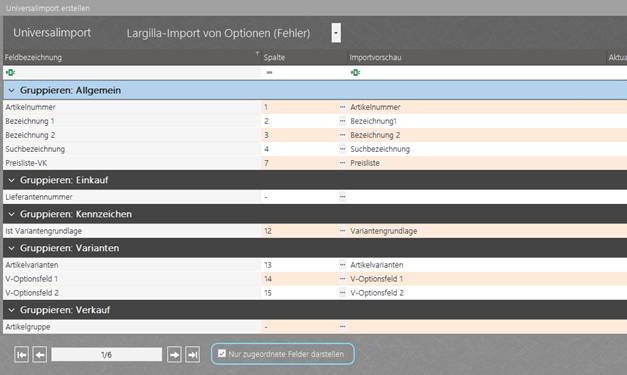
Task: Click the page number field showing 1/6
Action: (x=106, y=355)
